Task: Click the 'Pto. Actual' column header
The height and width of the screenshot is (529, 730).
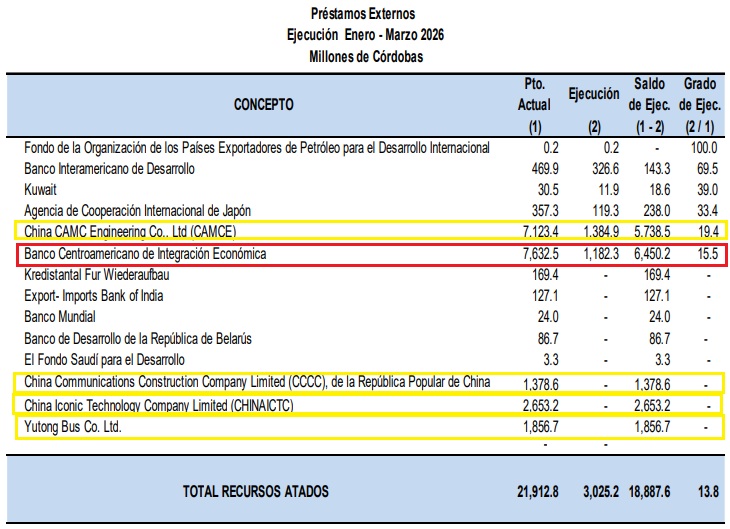Action: pyautogui.click(x=534, y=95)
